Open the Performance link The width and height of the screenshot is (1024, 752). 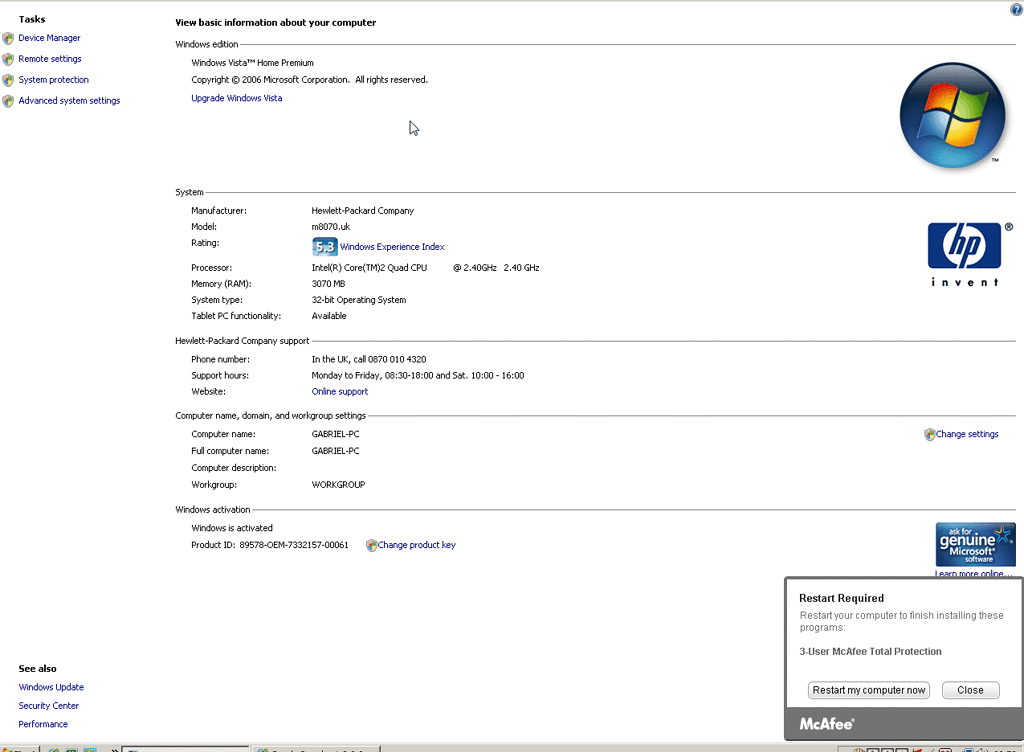coord(43,724)
